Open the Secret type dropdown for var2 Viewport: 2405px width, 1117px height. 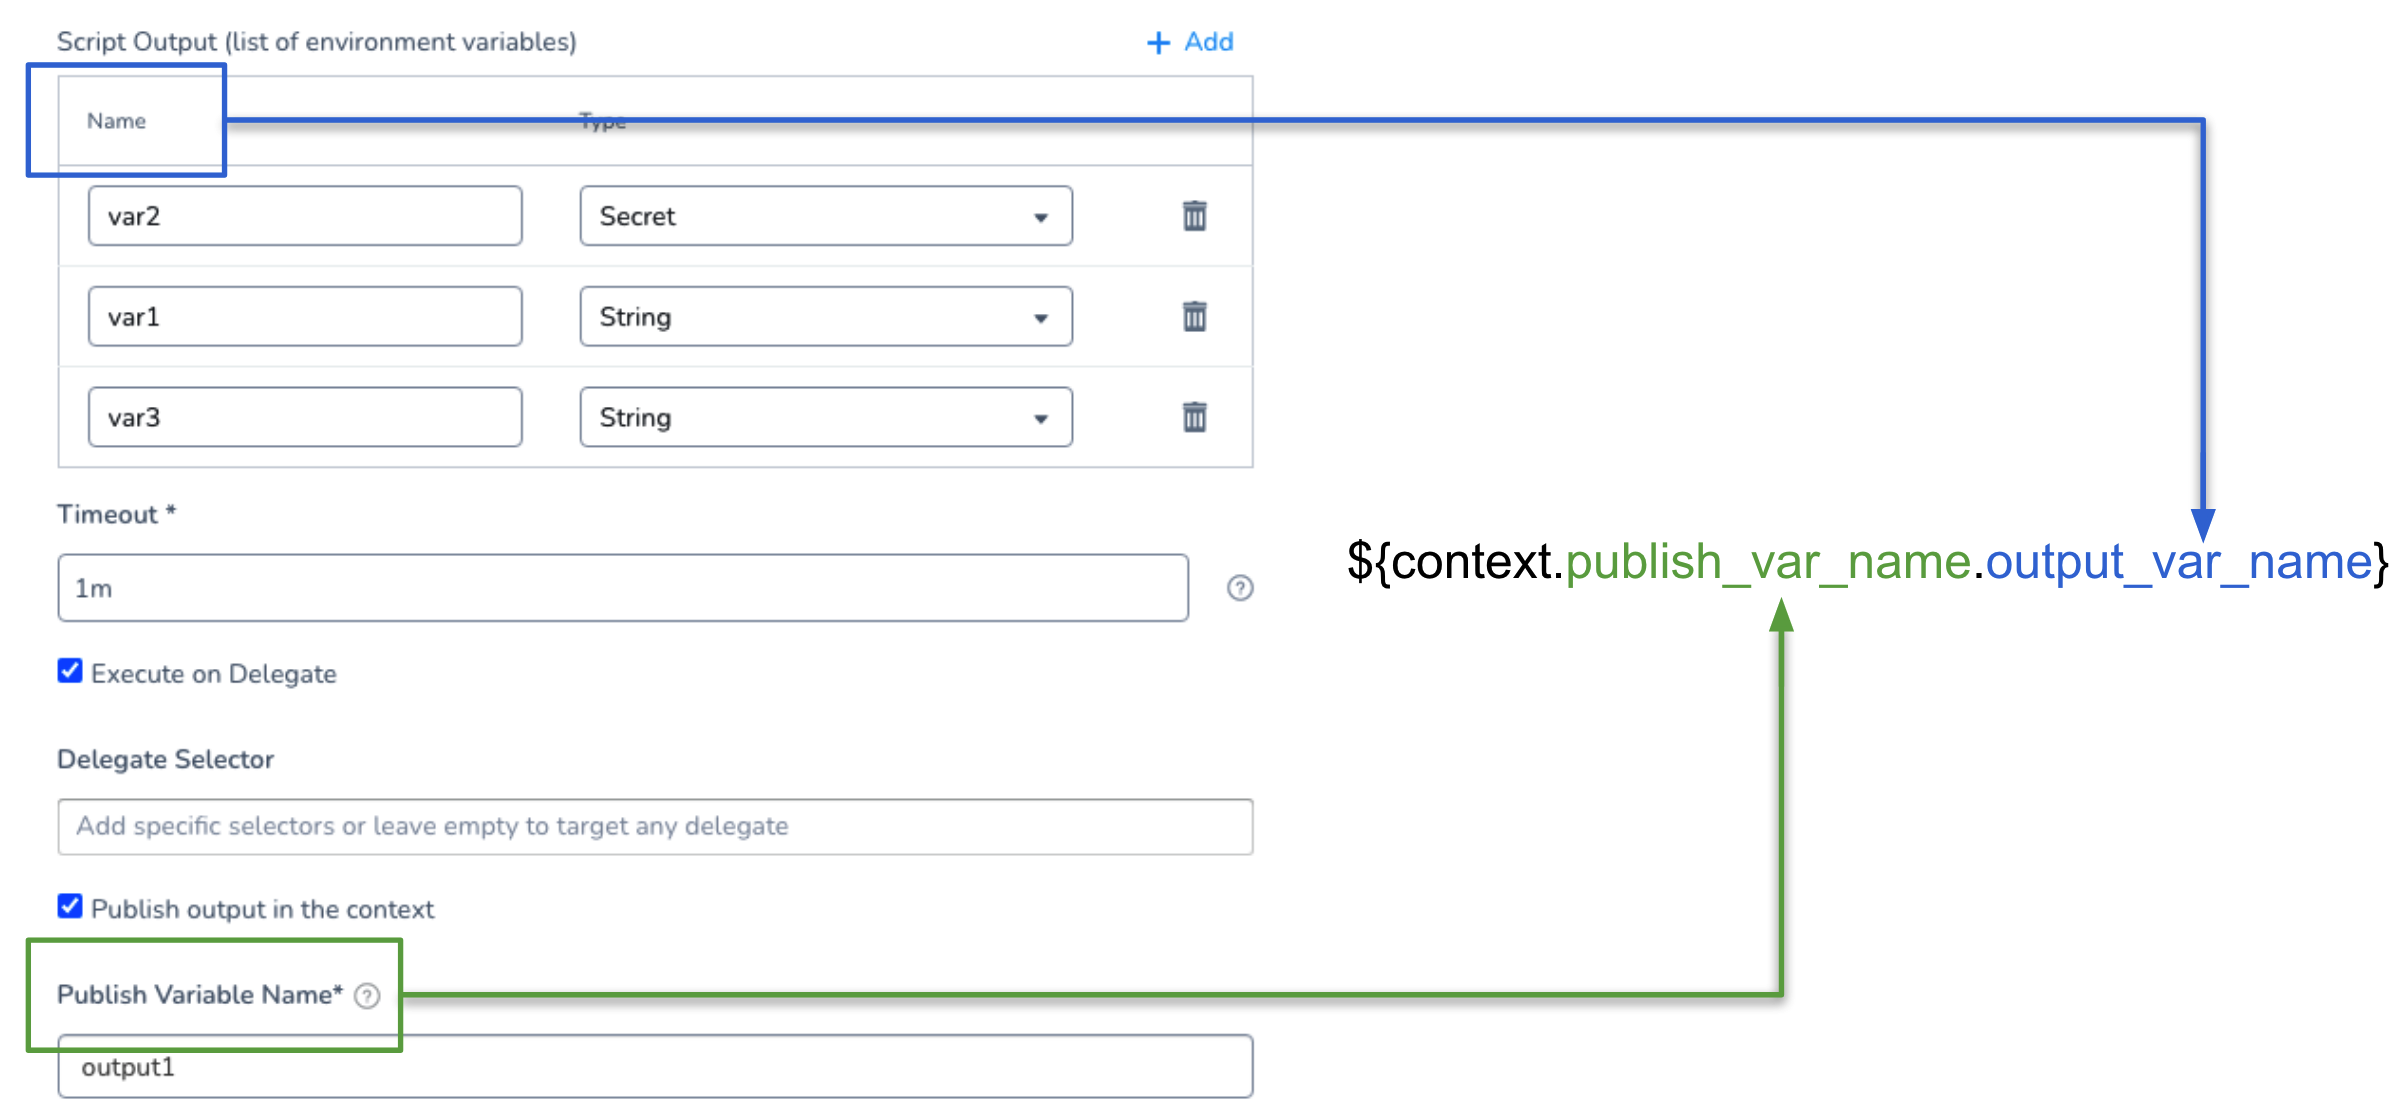(826, 216)
